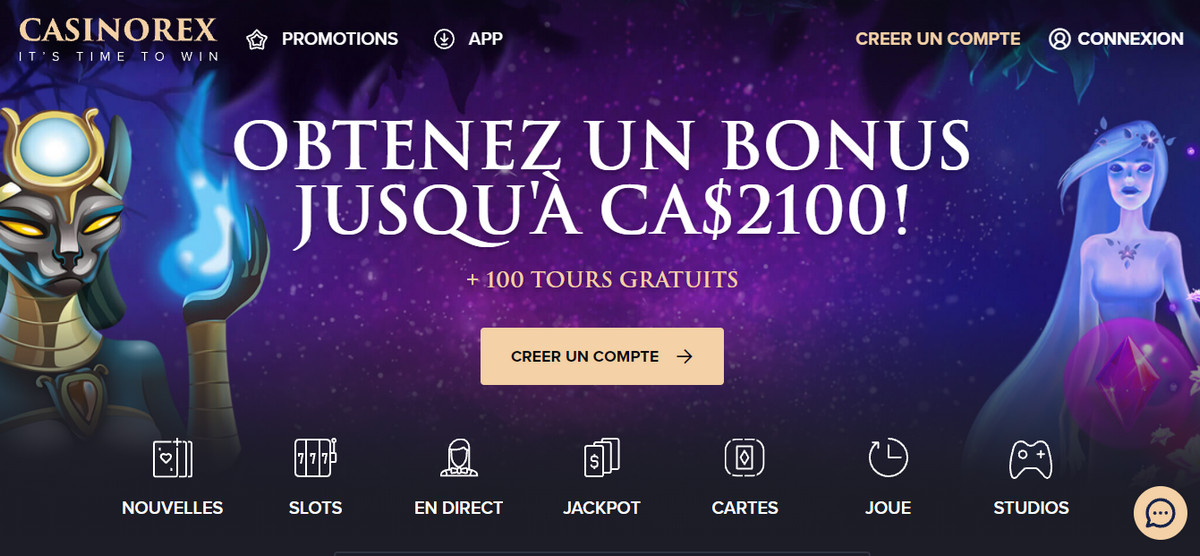
Task: Click the bonus CA$2100 headline banner
Action: 601,179
